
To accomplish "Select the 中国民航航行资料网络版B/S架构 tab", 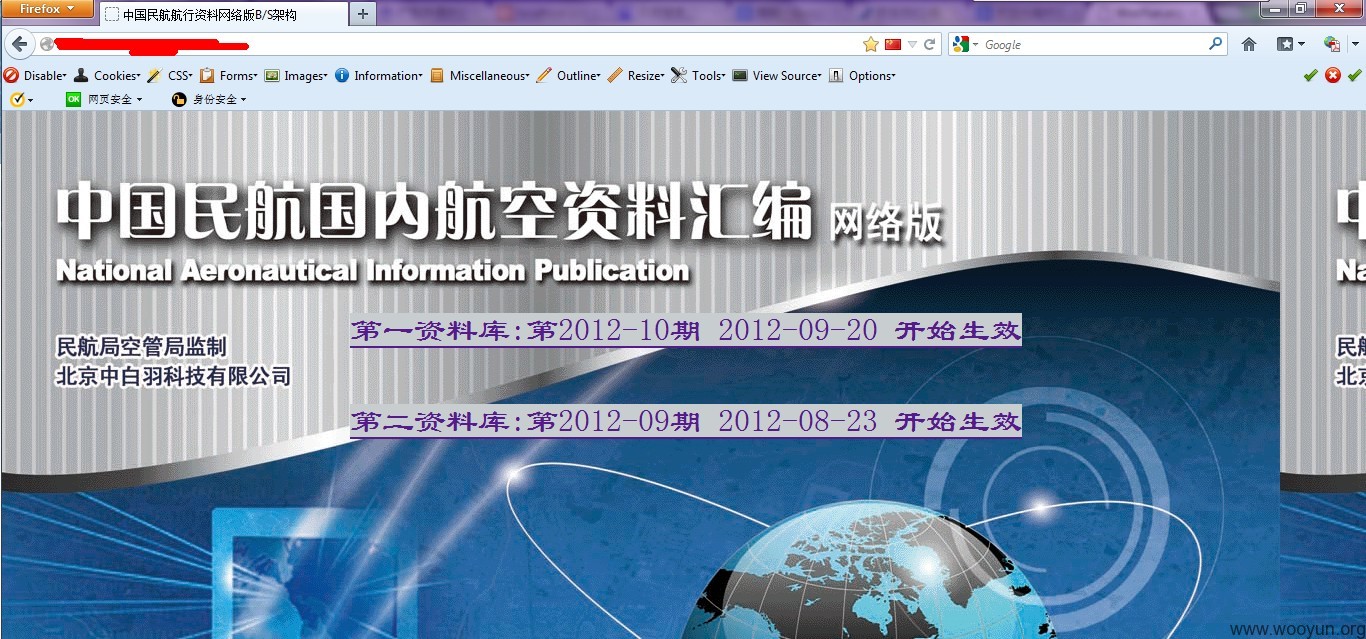I will (222, 14).
